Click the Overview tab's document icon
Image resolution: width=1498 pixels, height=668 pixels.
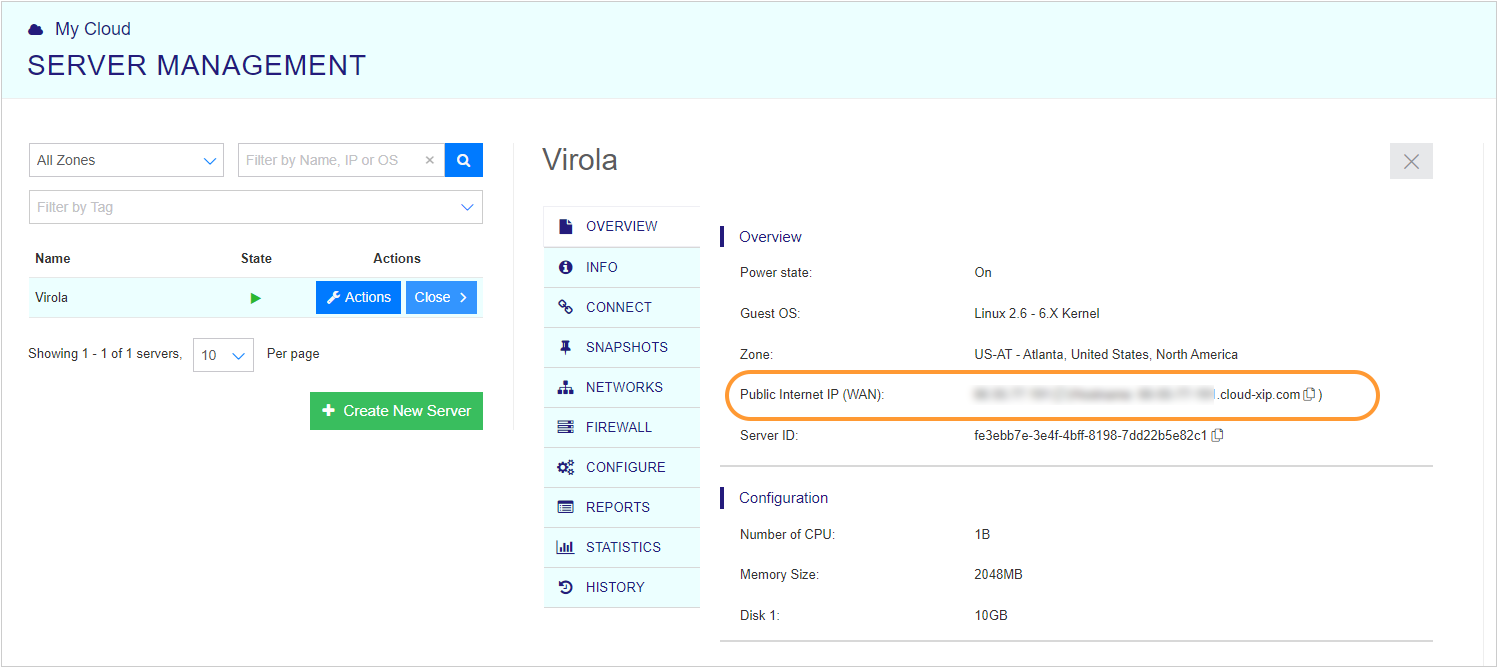566,226
